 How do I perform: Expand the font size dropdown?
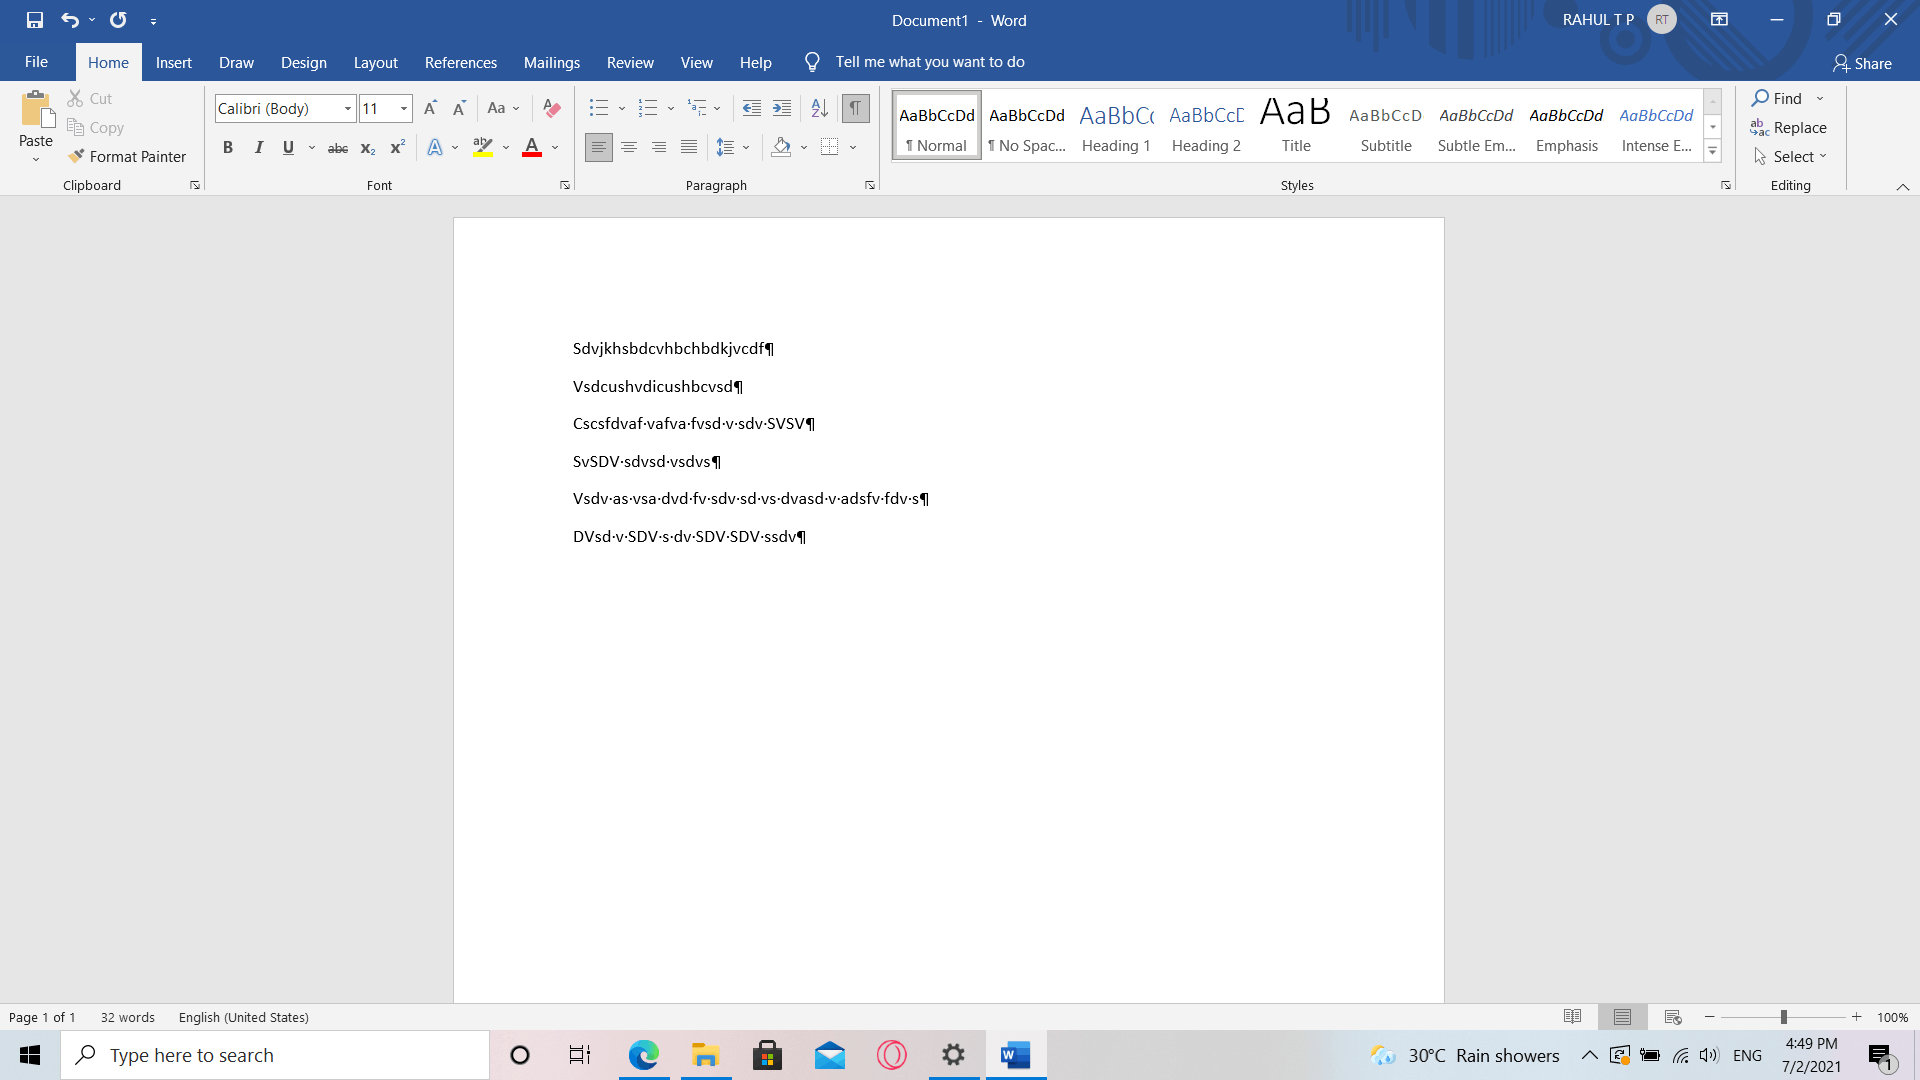(x=404, y=108)
